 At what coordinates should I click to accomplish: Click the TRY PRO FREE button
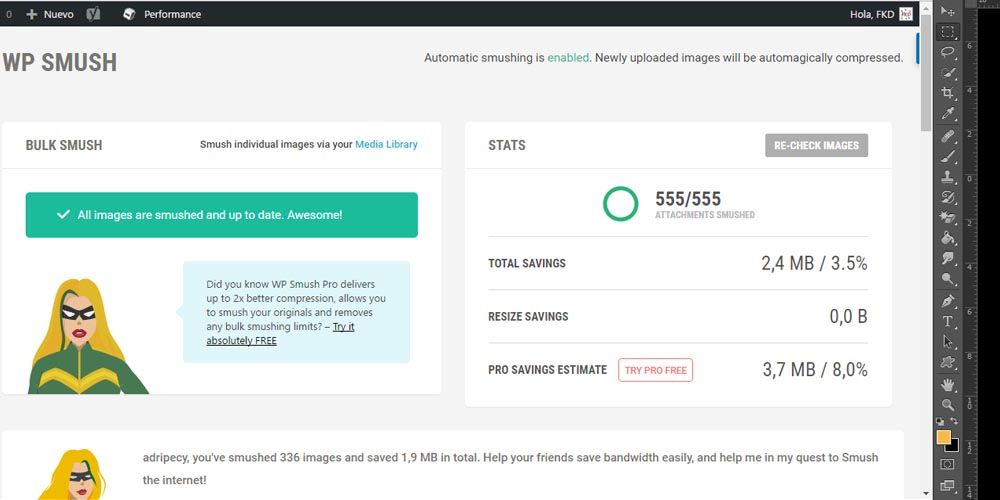(656, 370)
